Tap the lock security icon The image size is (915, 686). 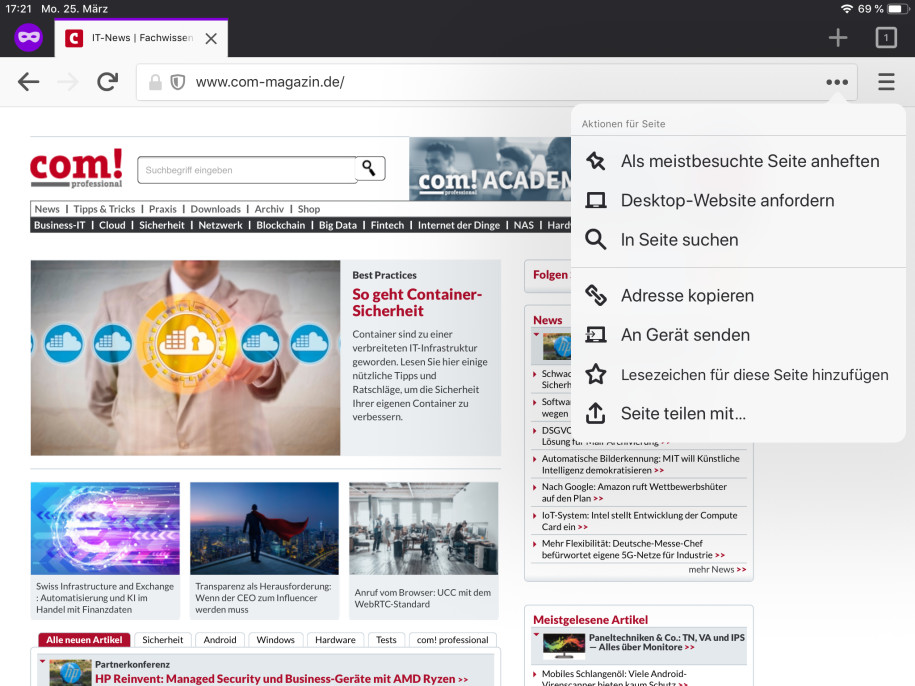pos(155,82)
